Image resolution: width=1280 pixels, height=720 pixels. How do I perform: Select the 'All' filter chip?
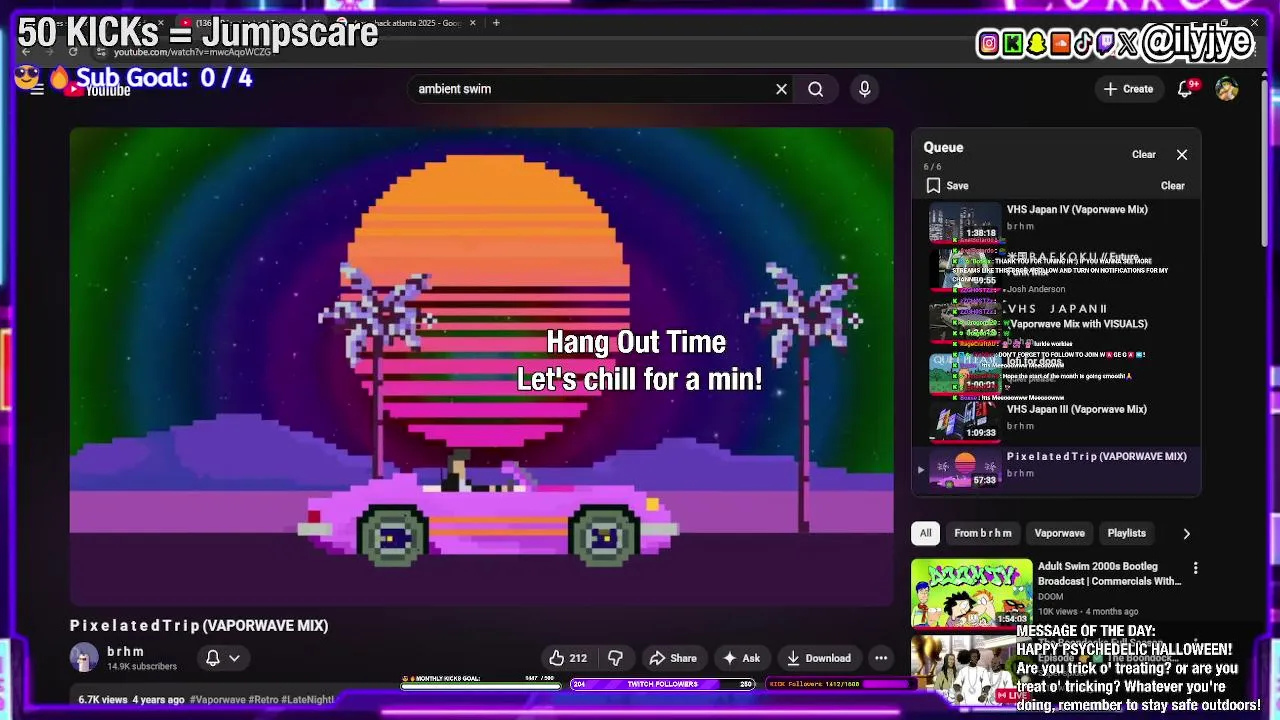point(926,533)
